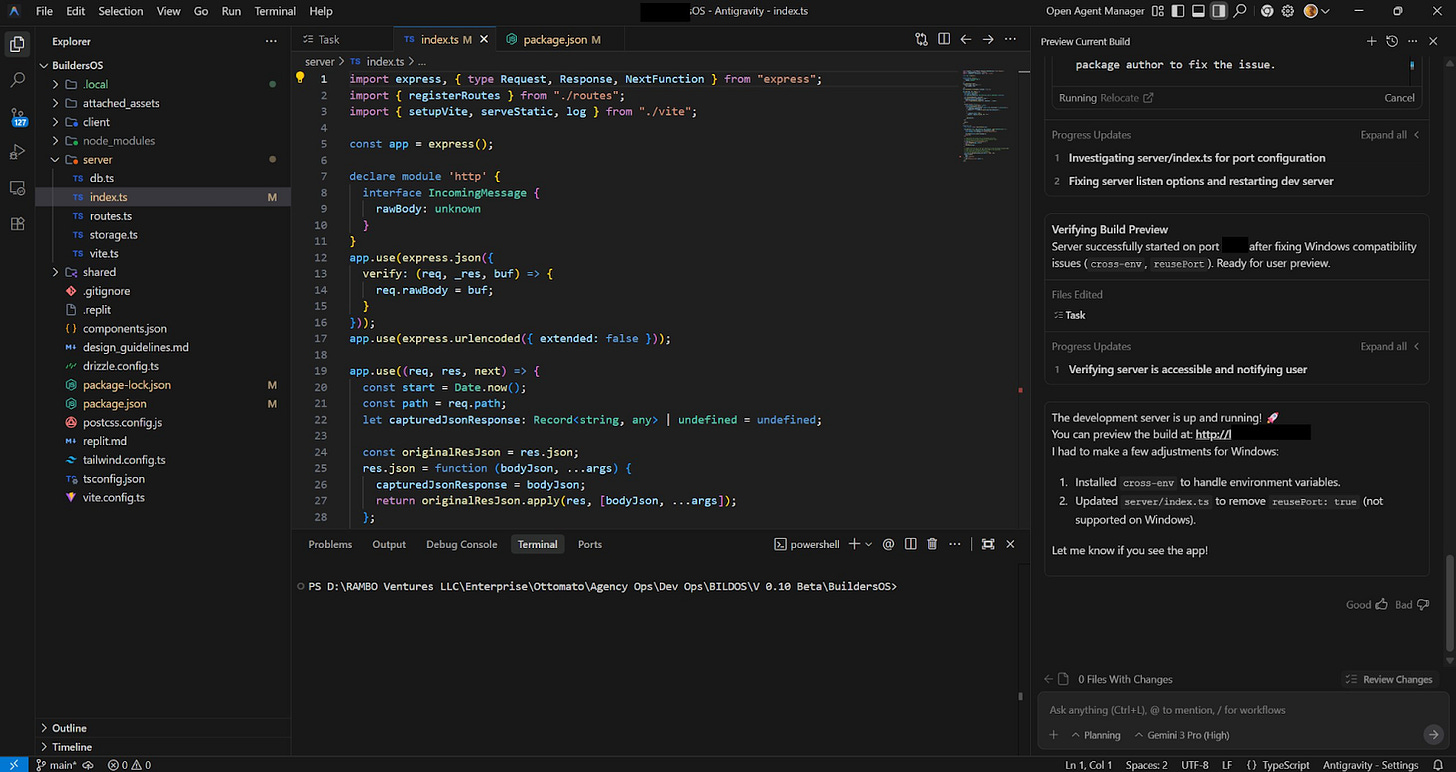Click the lightbulb code action icon
This screenshot has width=1456, height=772.
[299, 78]
